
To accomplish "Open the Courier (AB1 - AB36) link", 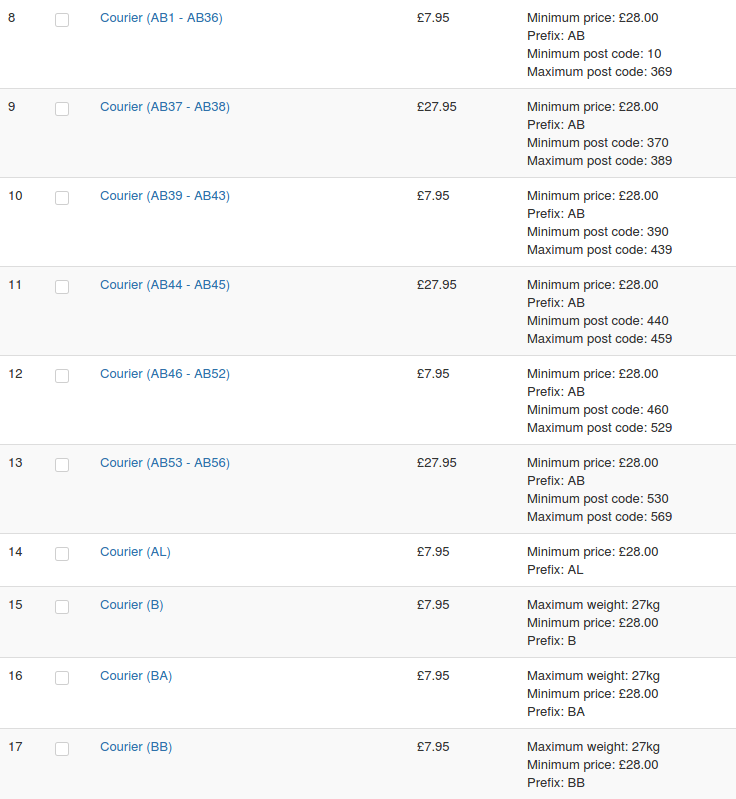I will [161, 18].
